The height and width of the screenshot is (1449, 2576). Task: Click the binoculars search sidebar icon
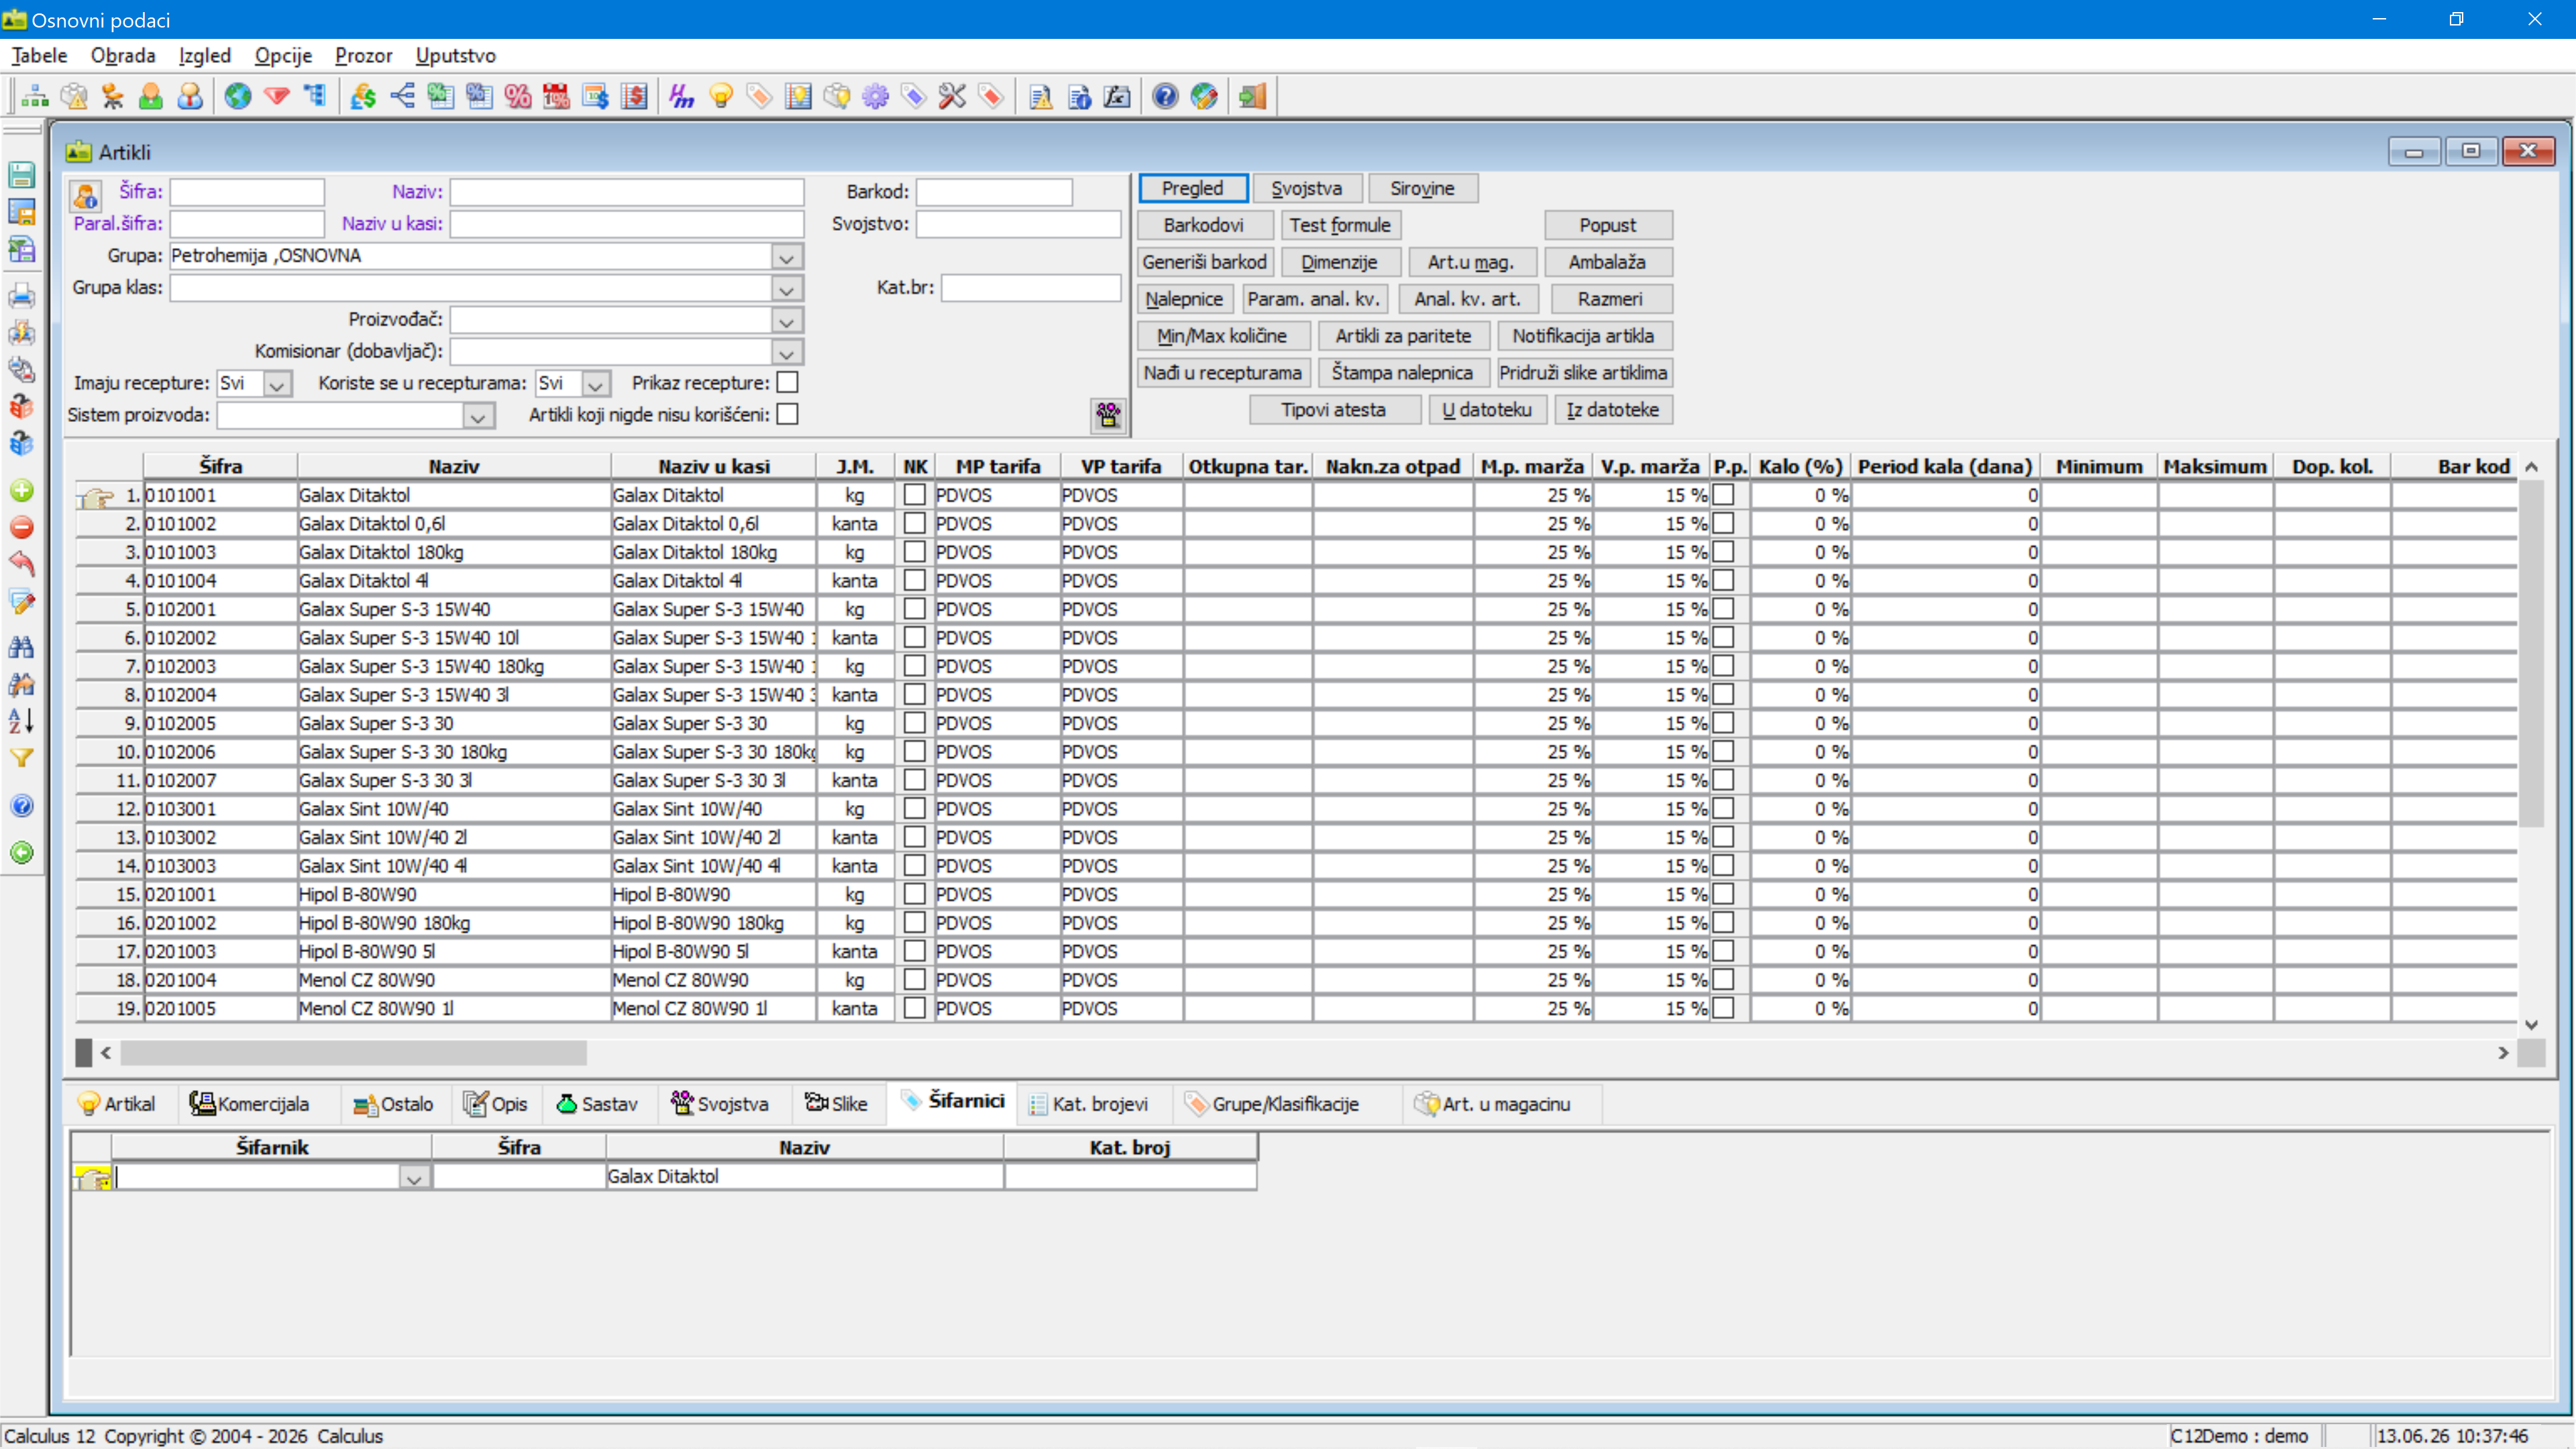22,647
